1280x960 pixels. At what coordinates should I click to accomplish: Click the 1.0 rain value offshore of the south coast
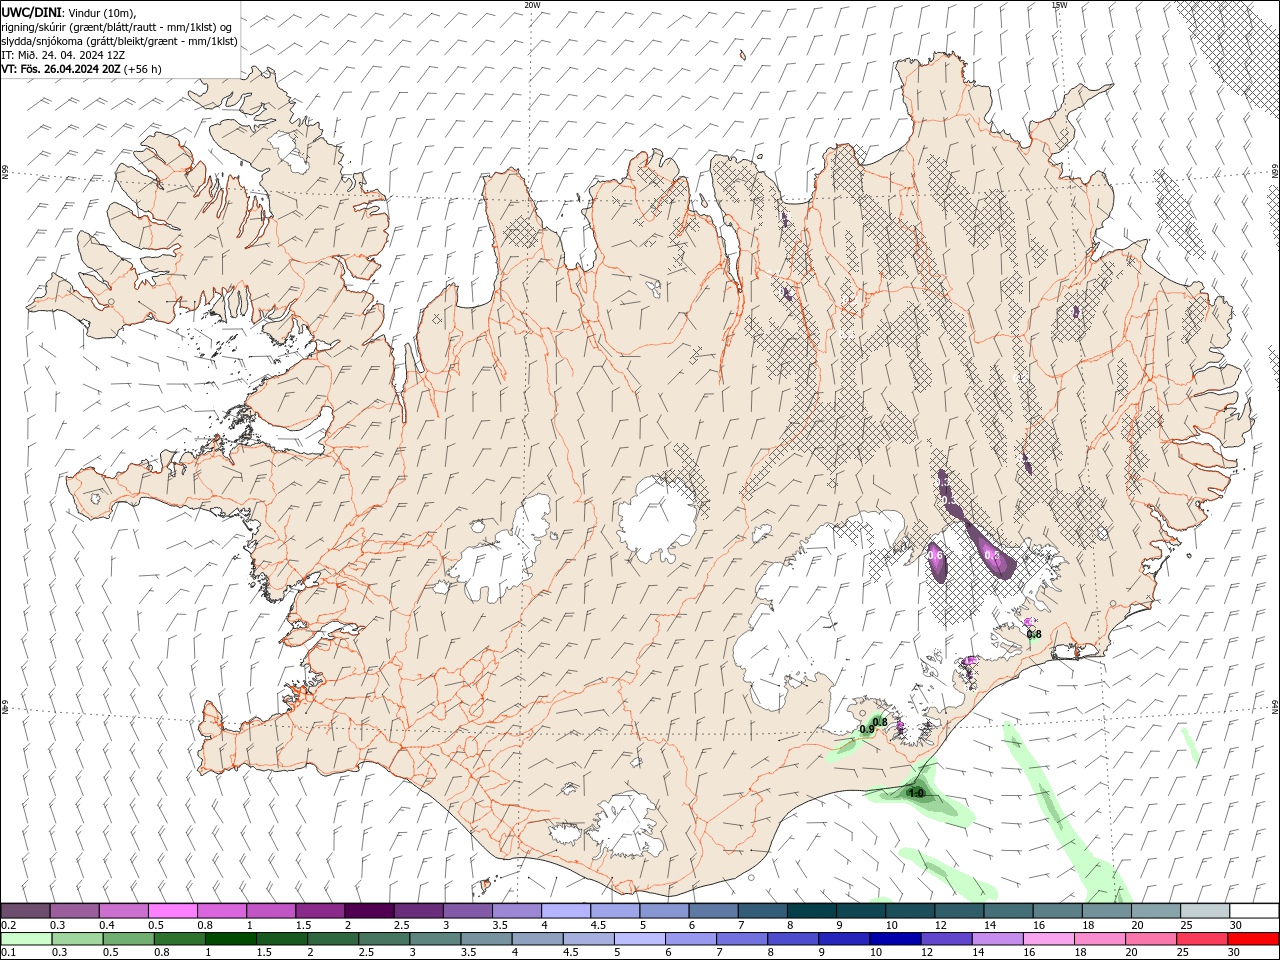(x=916, y=793)
